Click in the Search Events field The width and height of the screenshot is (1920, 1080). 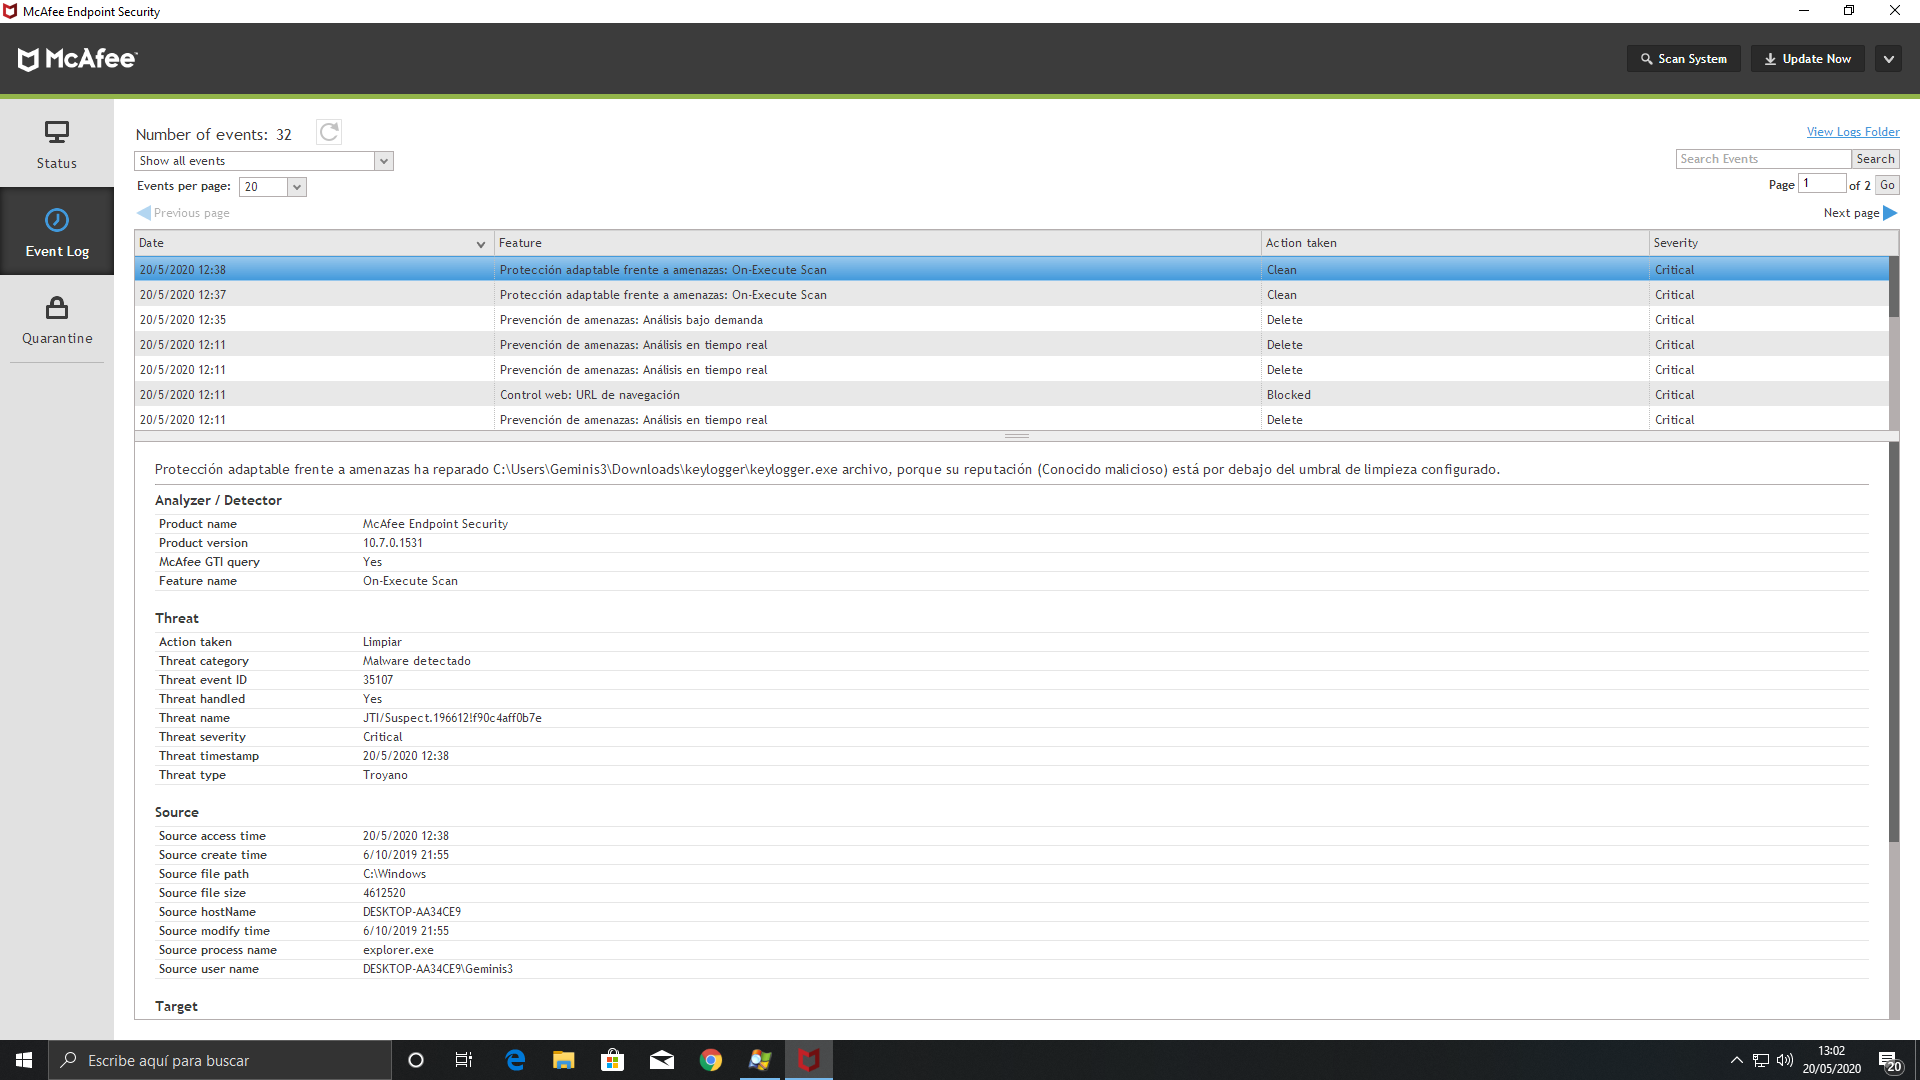1762,159
